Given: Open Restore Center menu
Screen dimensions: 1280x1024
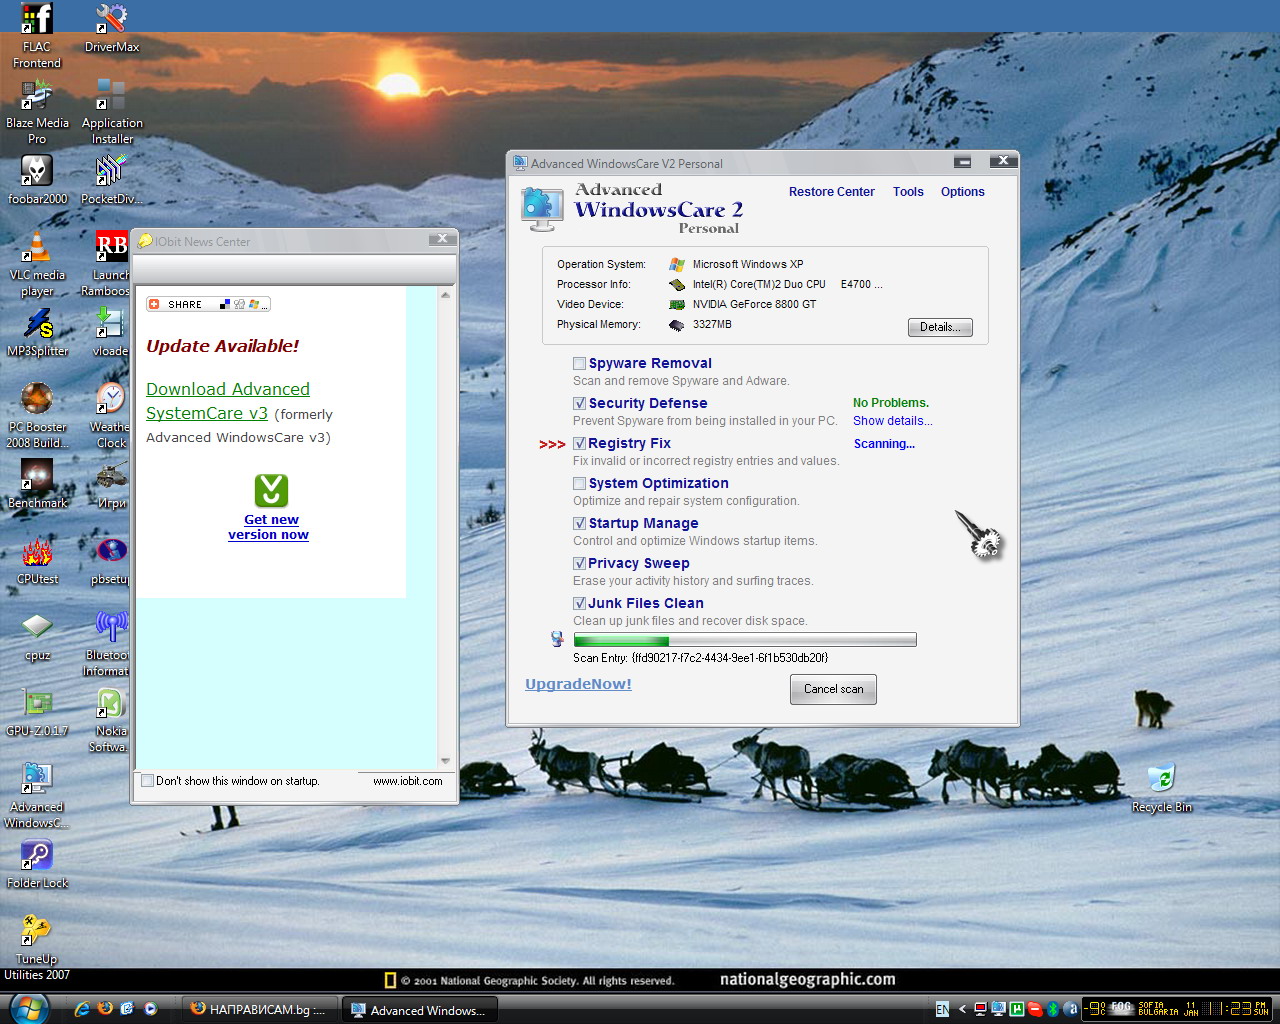Looking at the screenshot, I should pos(831,192).
